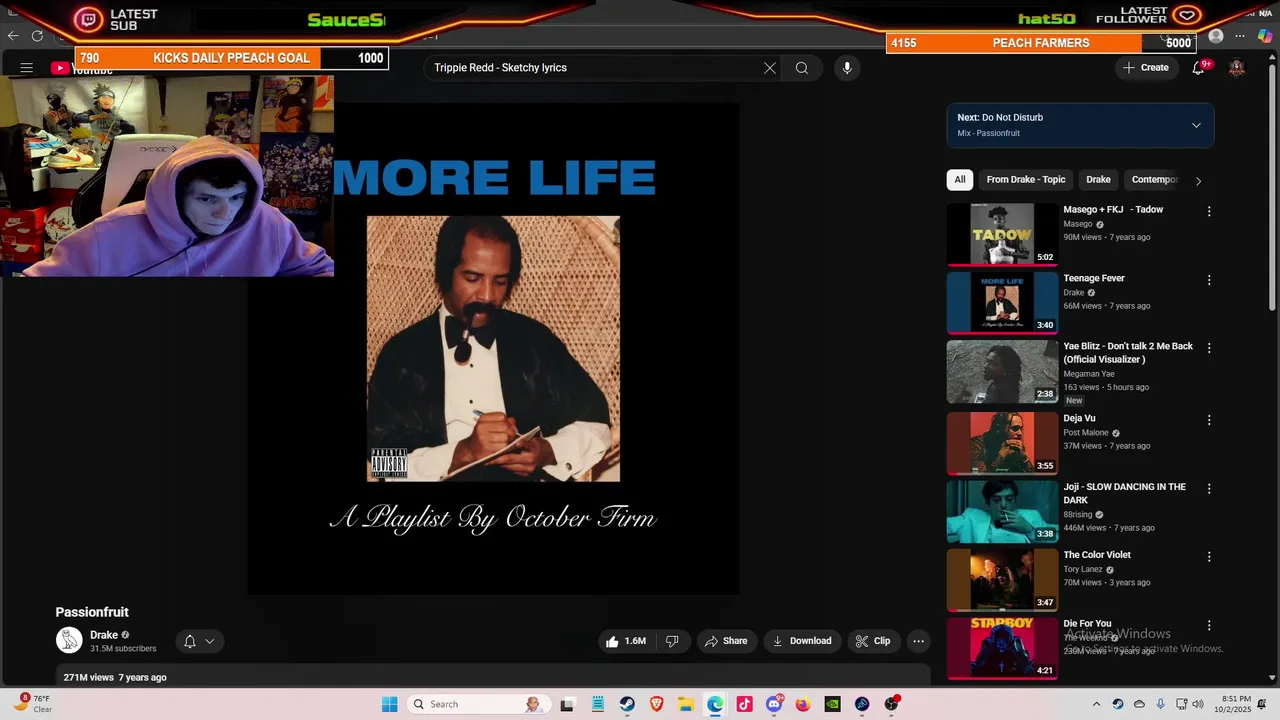Open options for Yae Blitz video
Image resolution: width=1280 pixels, height=720 pixels.
click(1209, 348)
